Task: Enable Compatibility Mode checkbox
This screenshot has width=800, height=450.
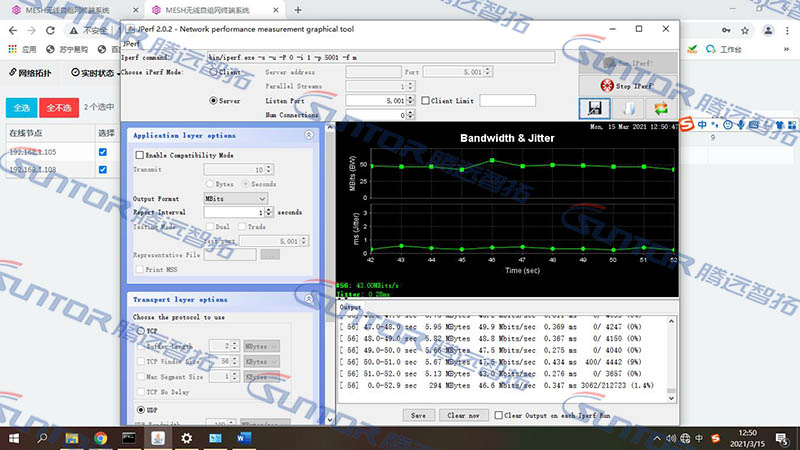Action: 139,156
